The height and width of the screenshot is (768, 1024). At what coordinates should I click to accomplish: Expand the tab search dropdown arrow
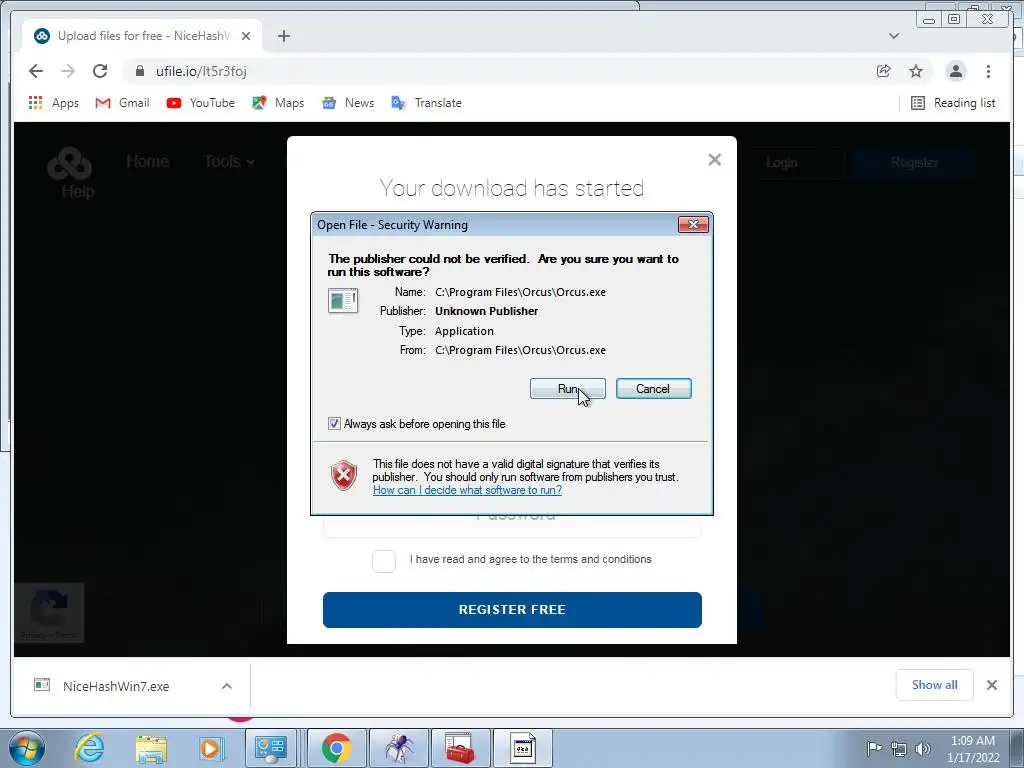[894, 36]
